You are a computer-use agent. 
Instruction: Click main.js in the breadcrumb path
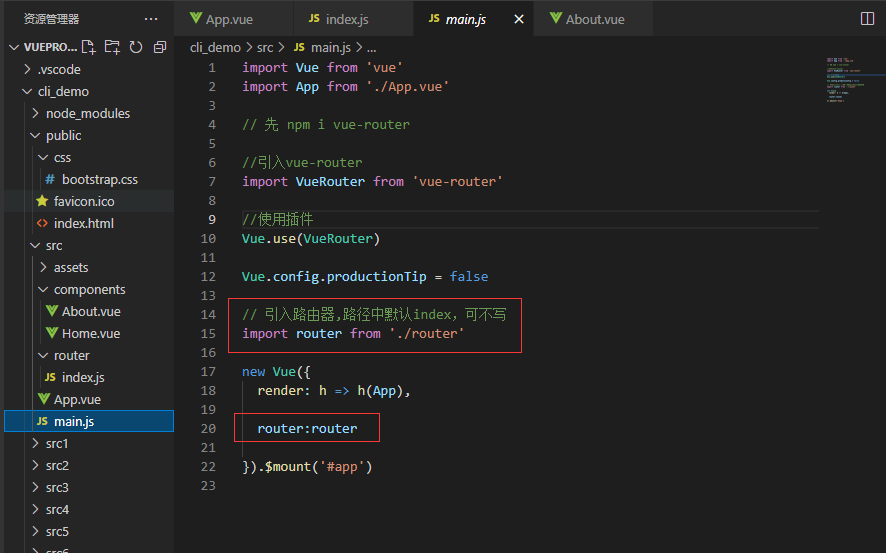[x=323, y=47]
